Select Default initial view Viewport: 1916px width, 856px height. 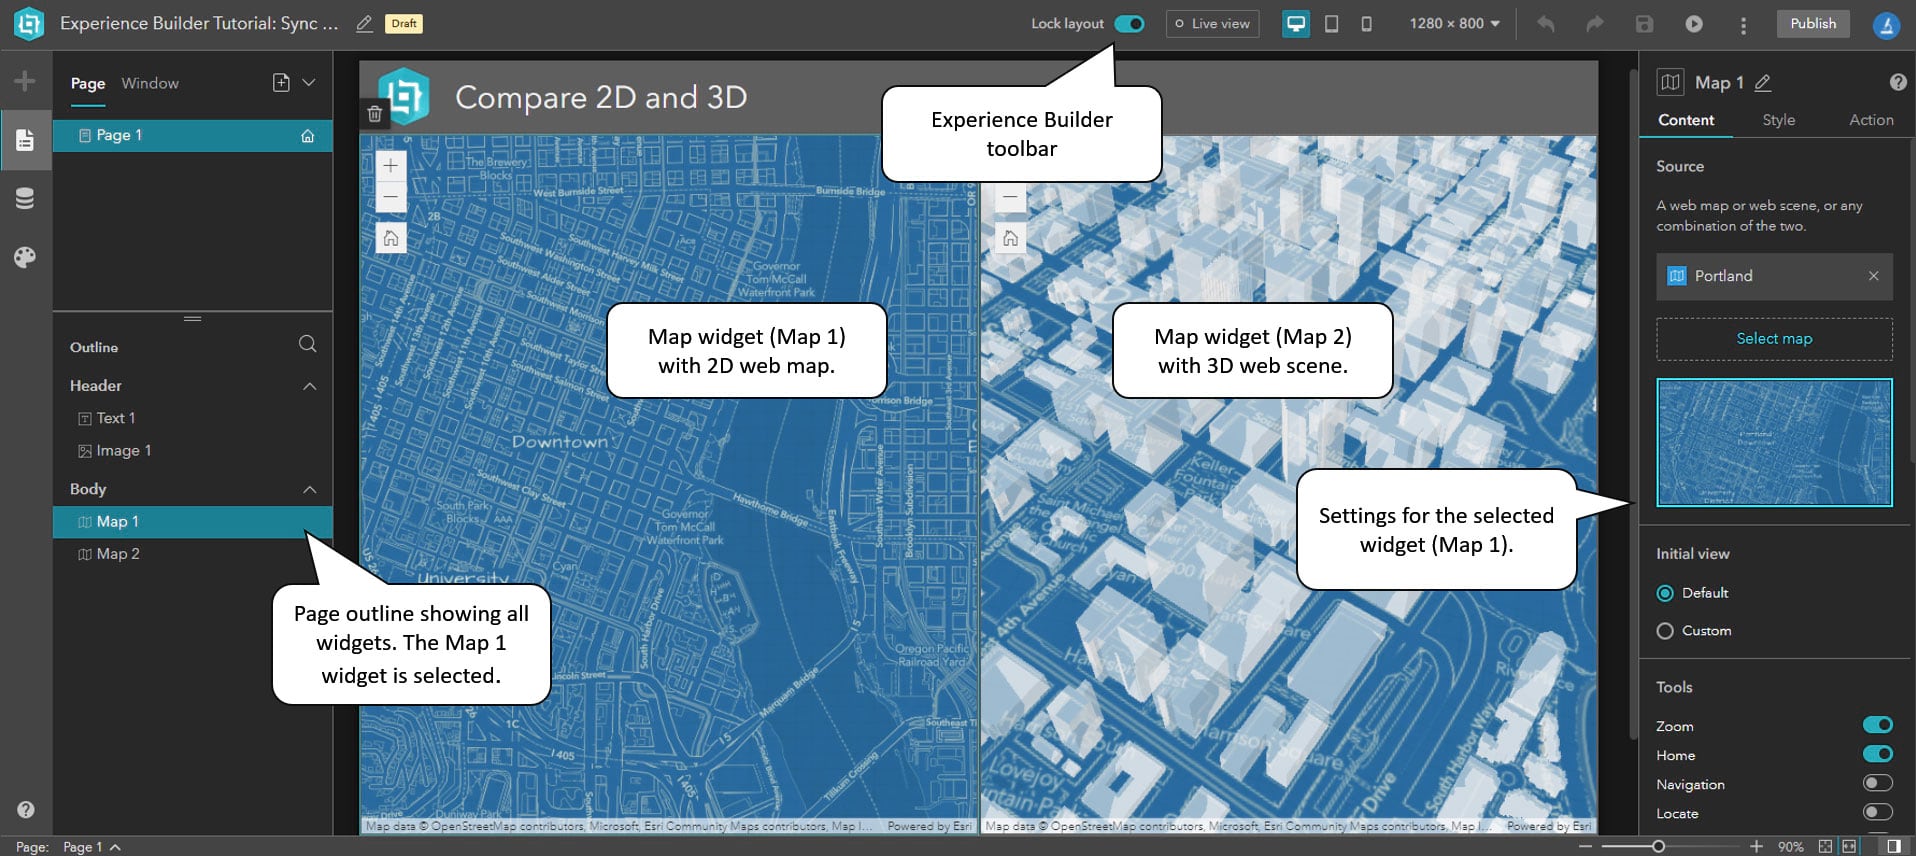1665,593
